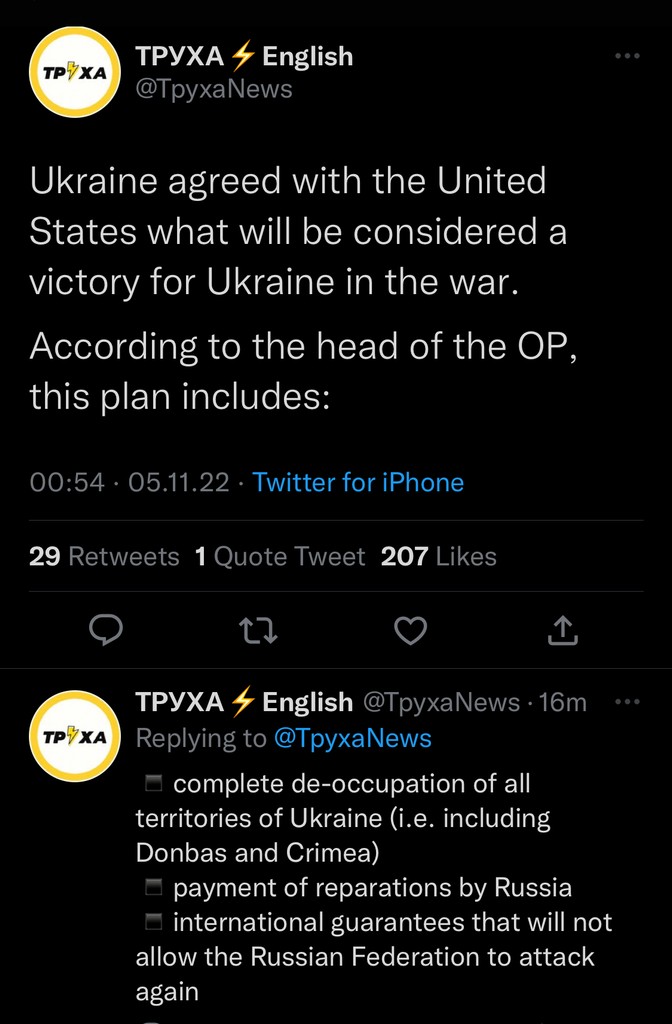
Task: Tap the 00:54 · 05.11.22 timestamp
Action: point(130,482)
